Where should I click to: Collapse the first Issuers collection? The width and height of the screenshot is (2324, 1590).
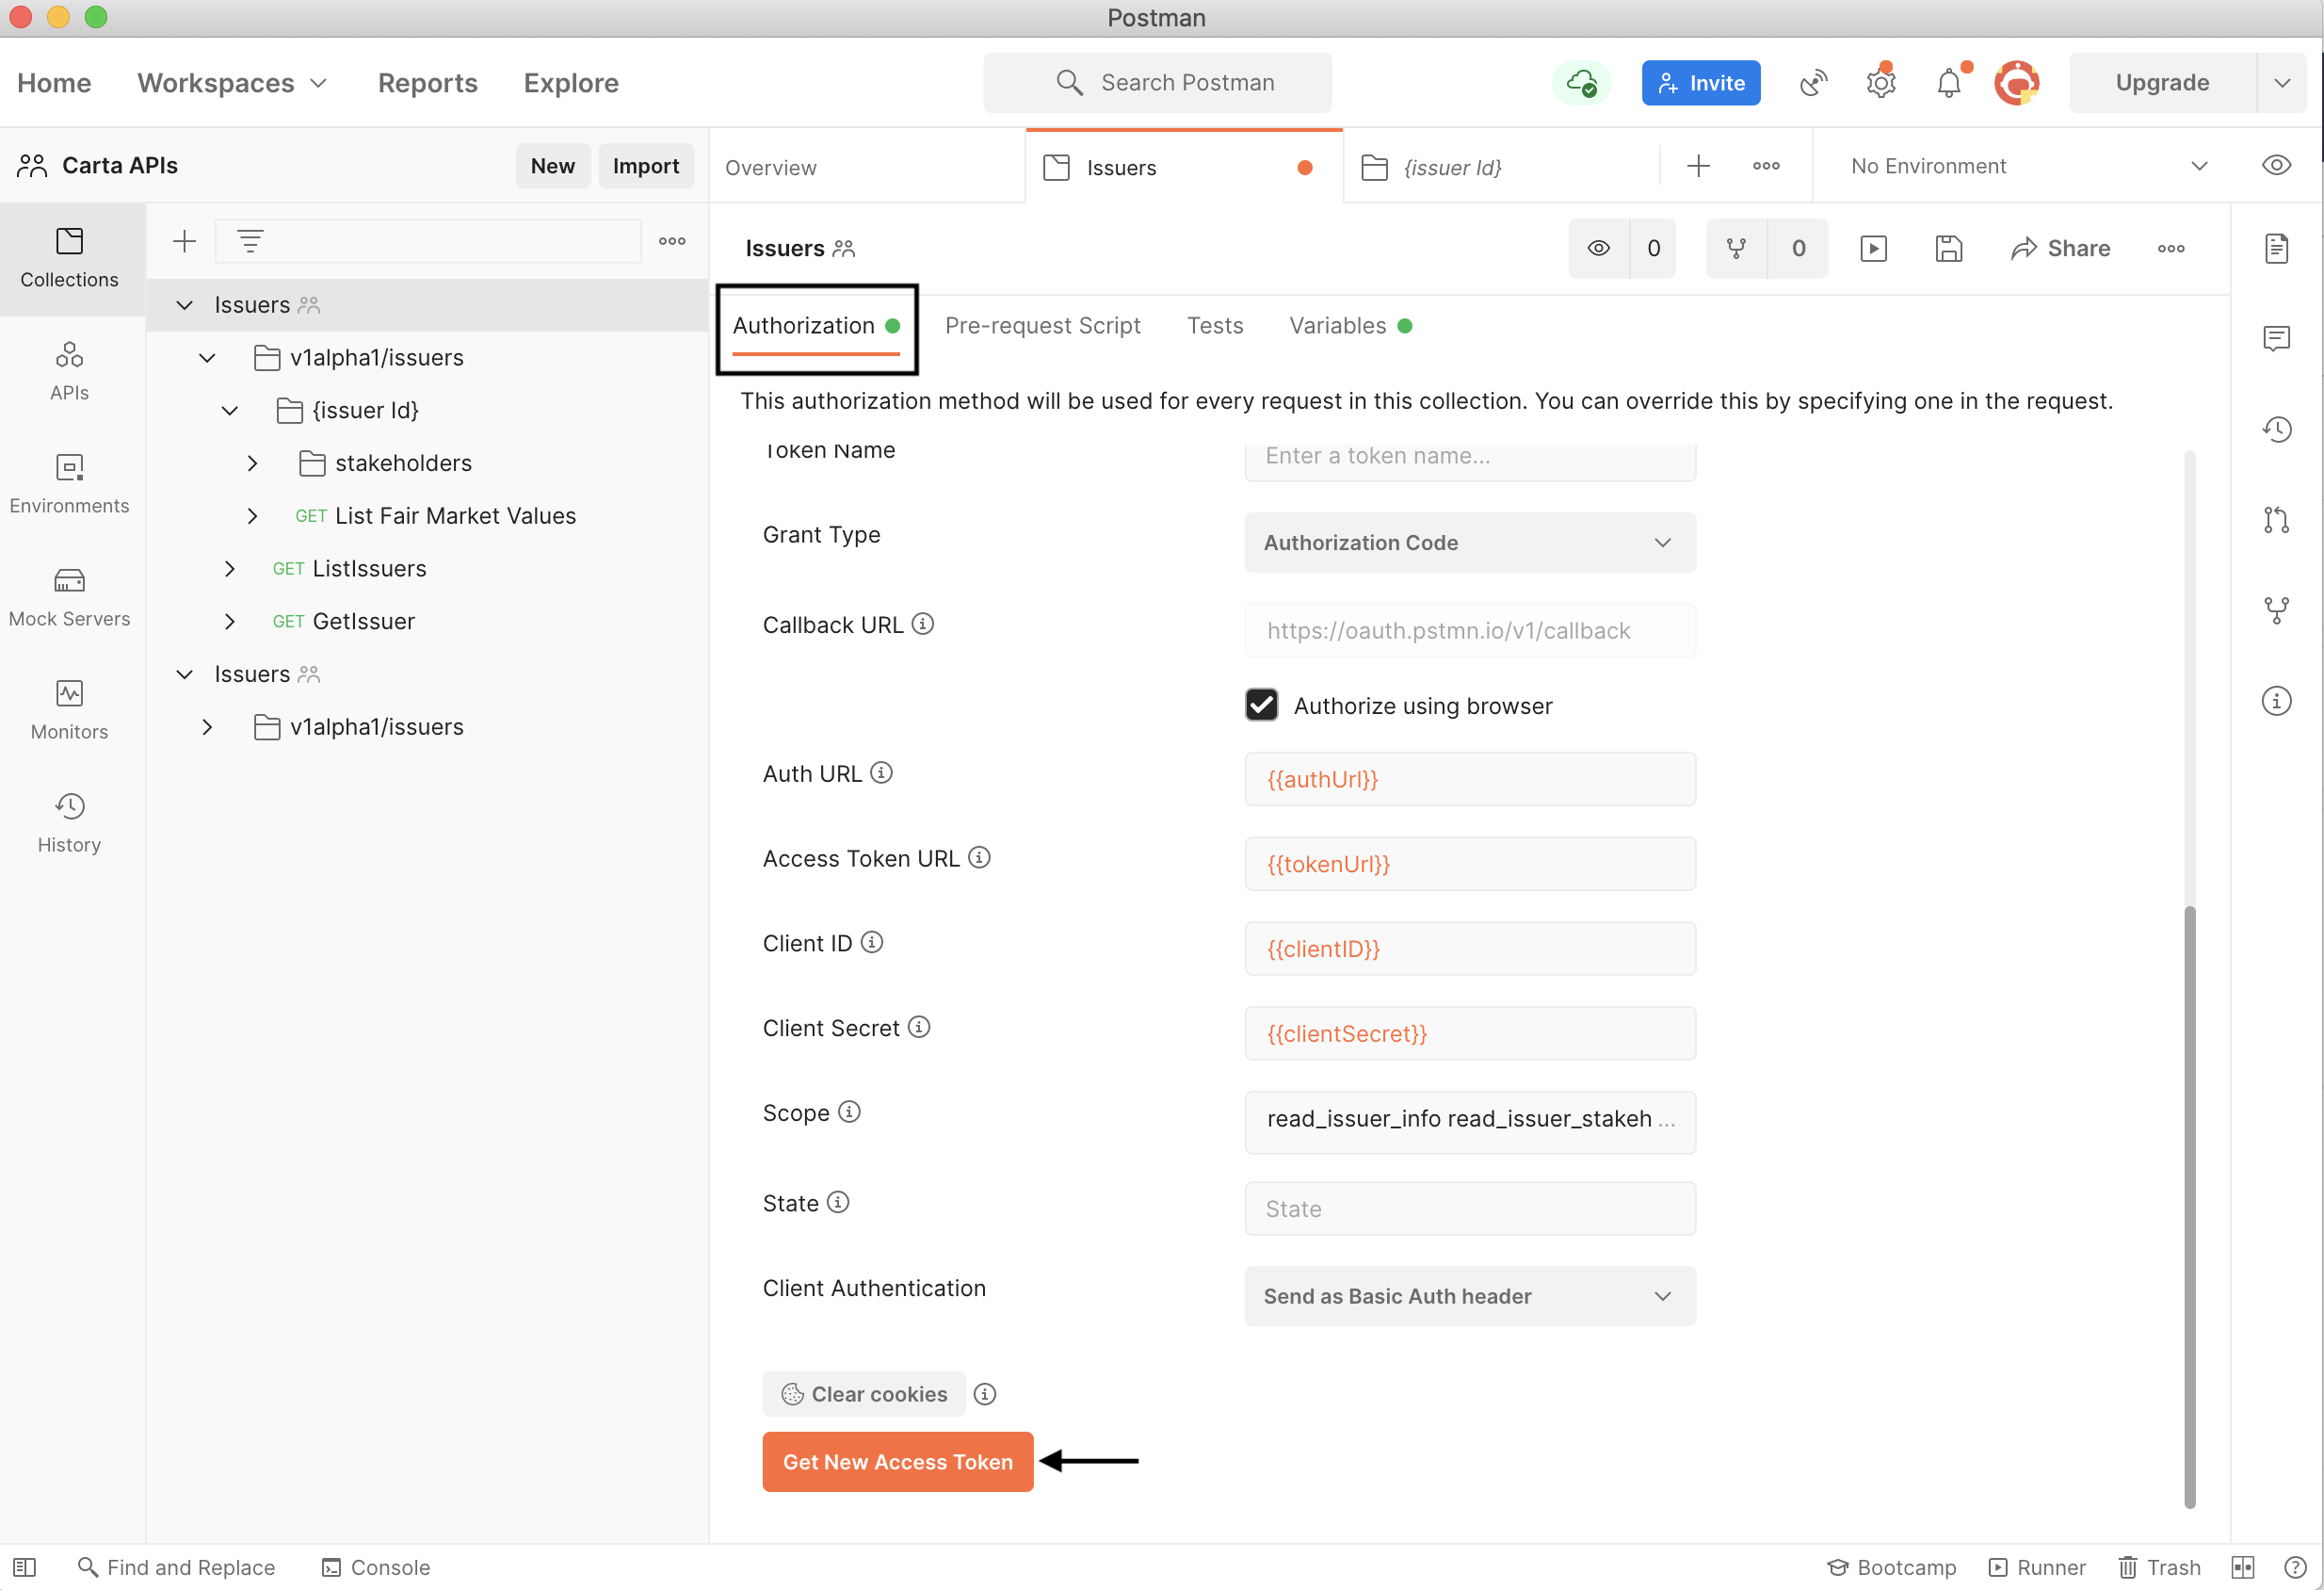point(184,305)
